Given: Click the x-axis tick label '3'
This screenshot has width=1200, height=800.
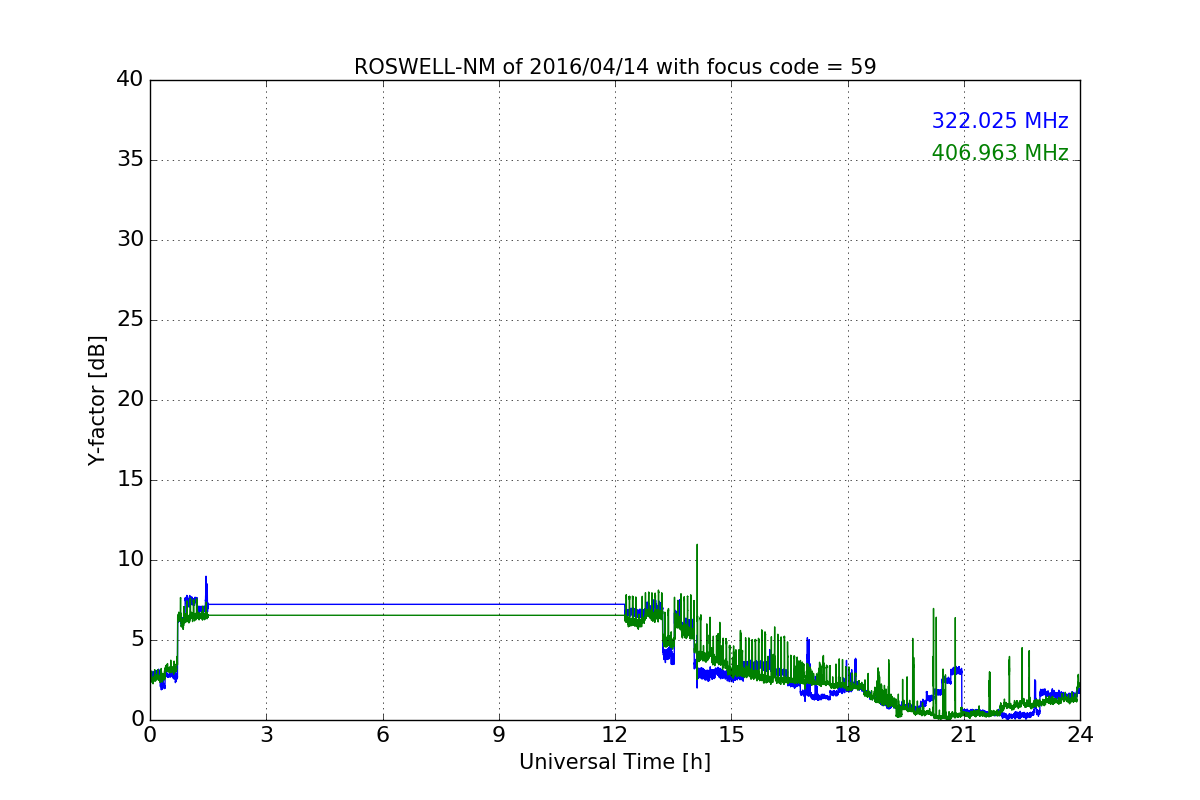Looking at the screenshot, I should (x=266, y=734).
